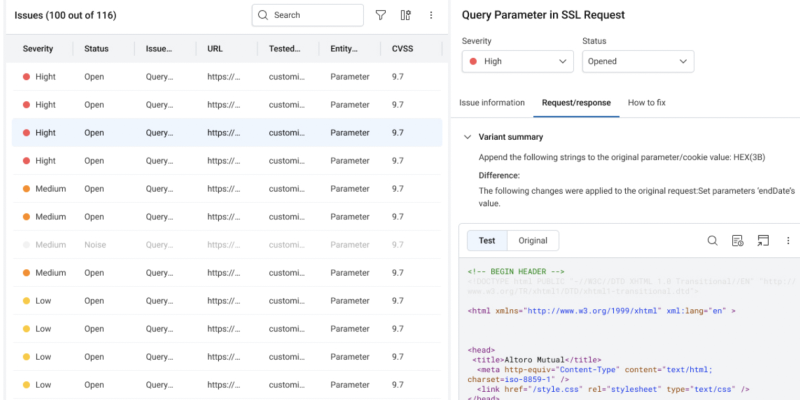Collapse the Variant summary section
Image resolution: width=800 pixels, height=400 pixels.
coord(467,137)
